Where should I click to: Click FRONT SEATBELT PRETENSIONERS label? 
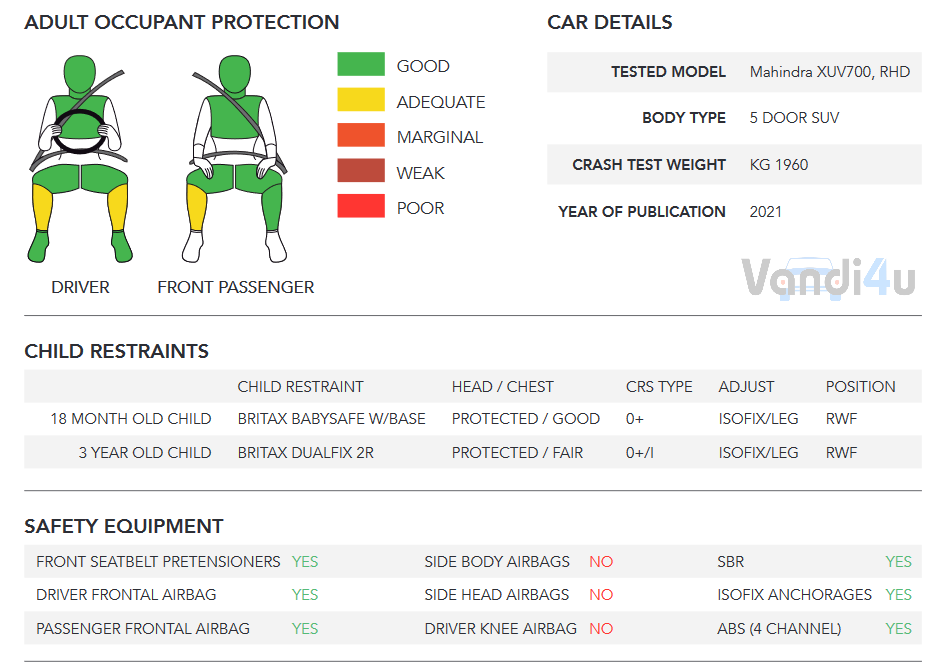(x=158, y=562)
